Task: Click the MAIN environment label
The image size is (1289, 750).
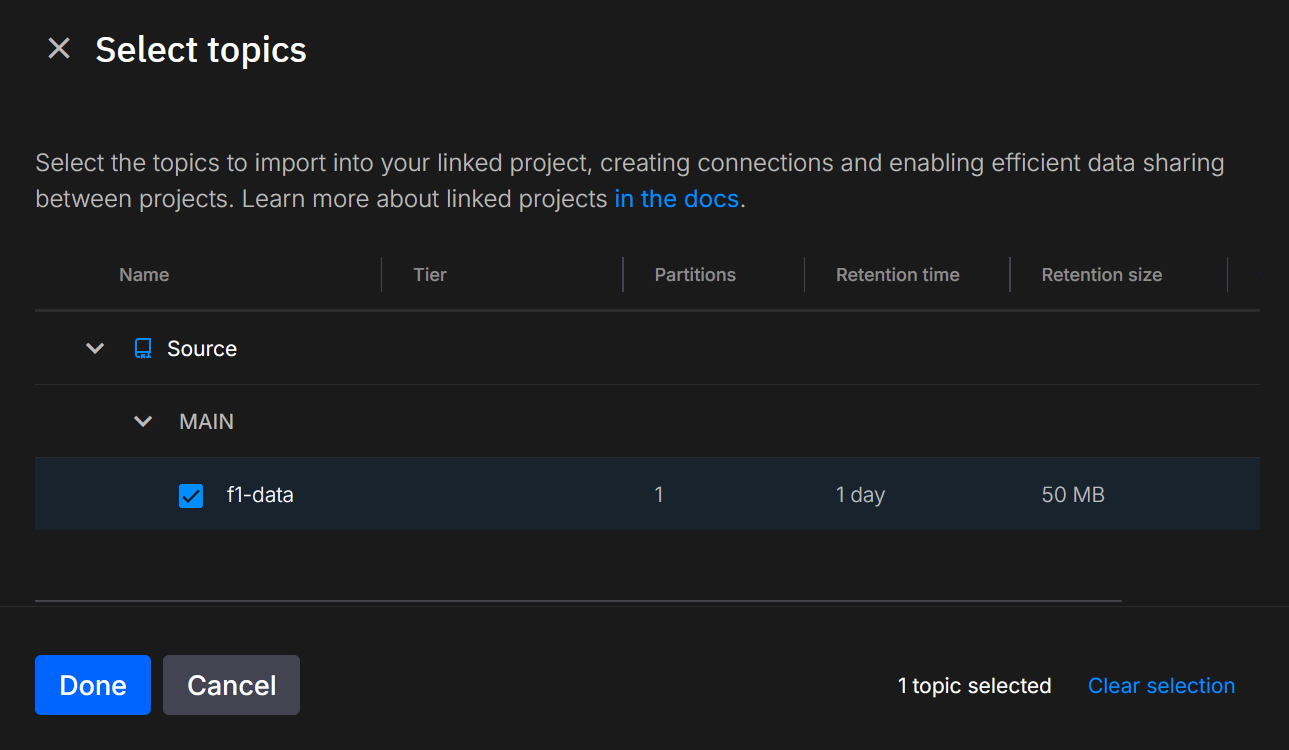Action: click(206, 422)
